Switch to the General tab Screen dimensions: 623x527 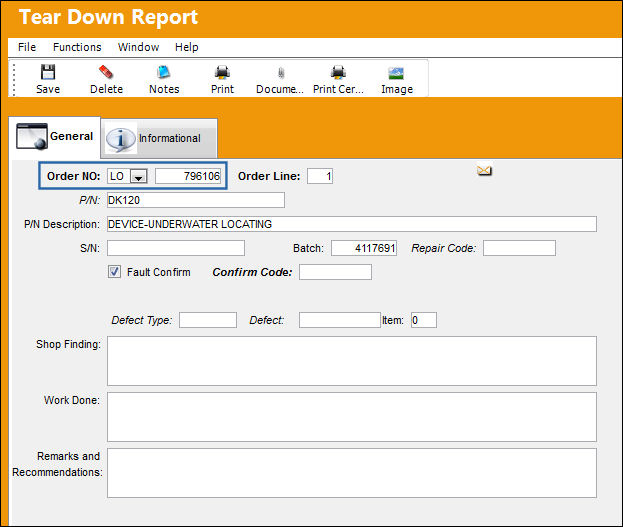[x=55, y=137]
